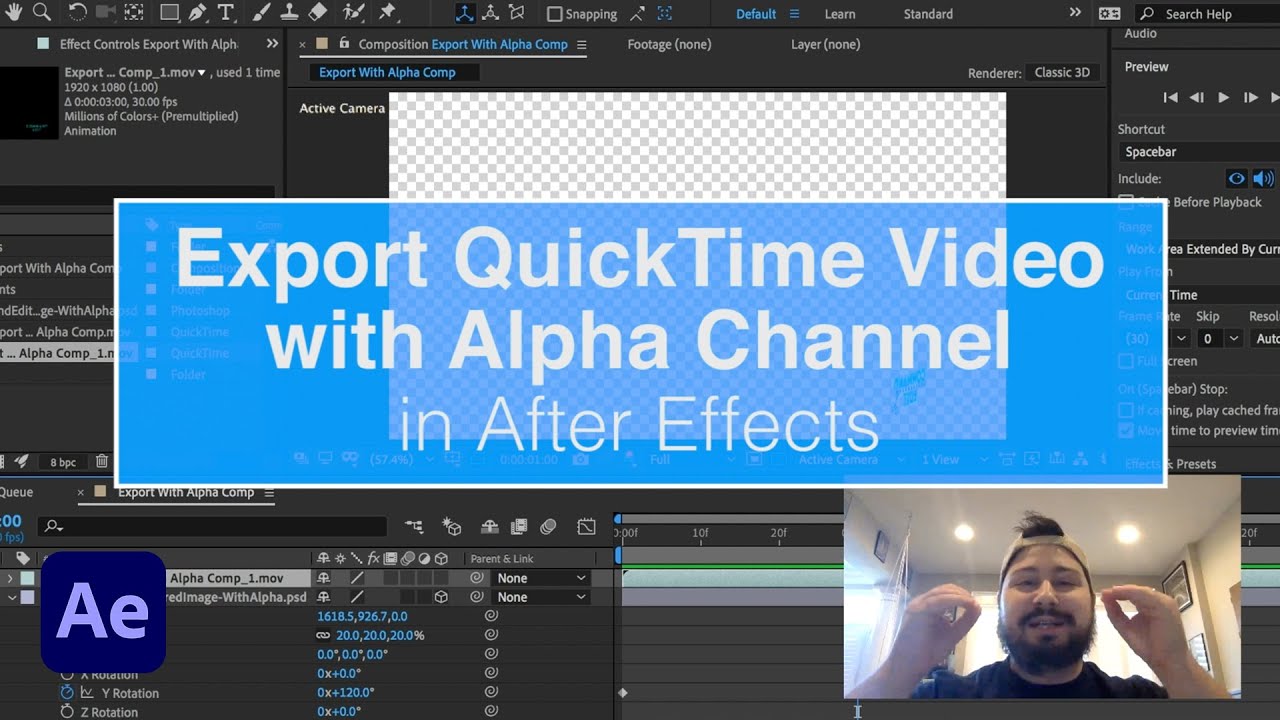Toggle the timeline motion blur enable switch
The image size is (1280, 720).
pyautogui.click(x=548, y=526)
